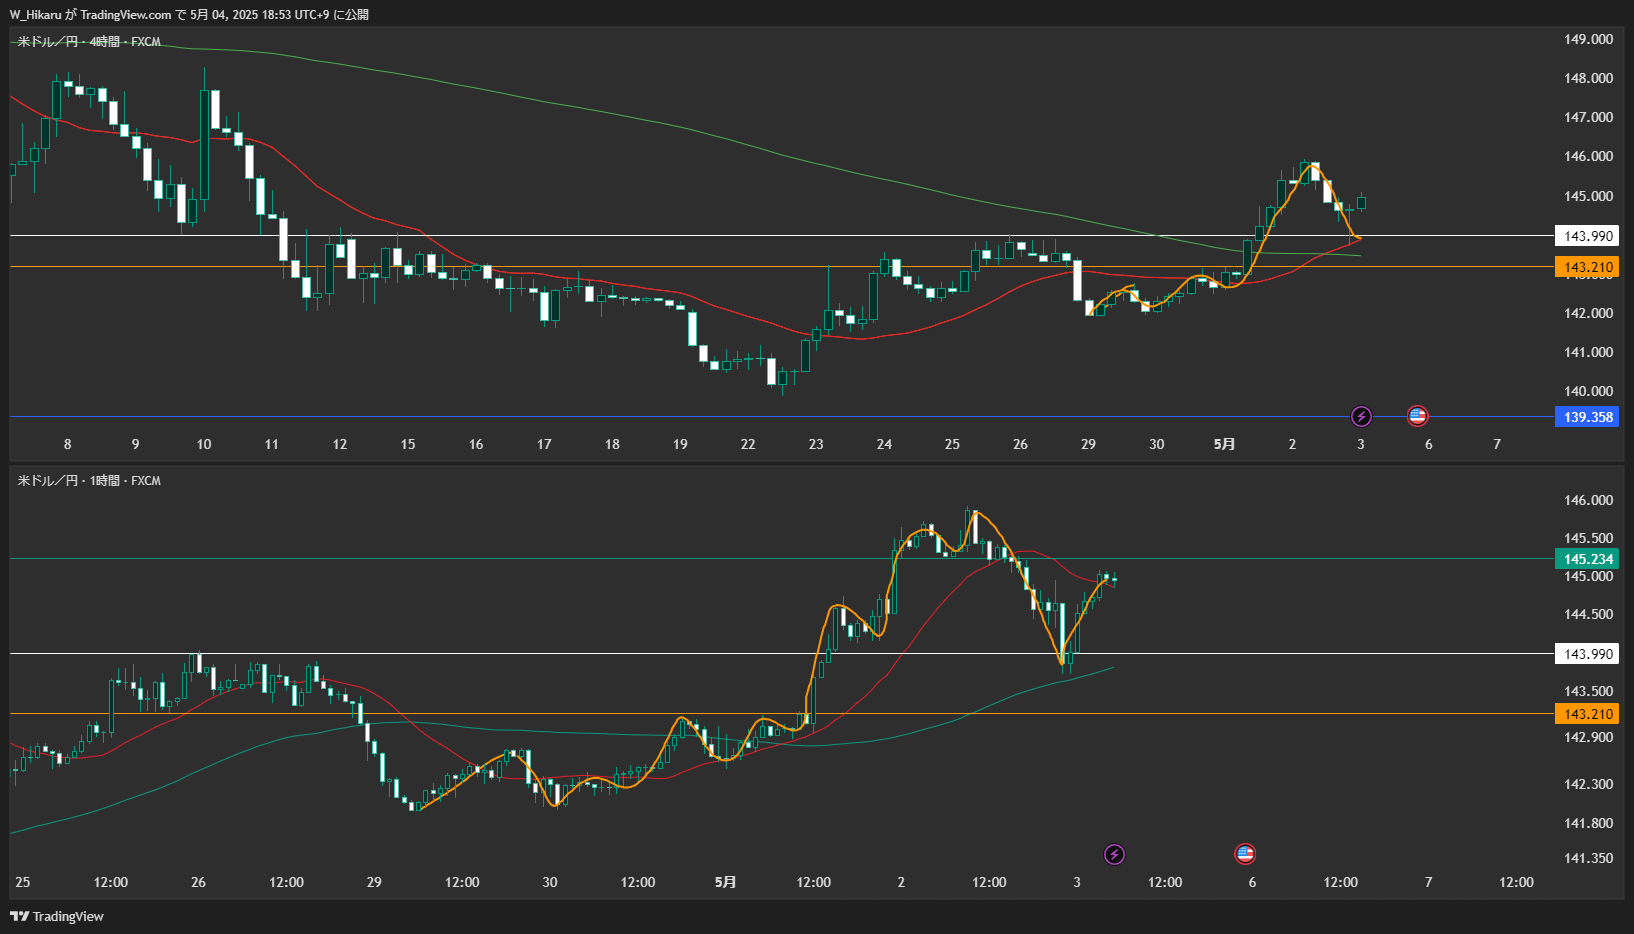Click the 142.900 price axis value
1634x934 pixels.
tap(1588, 737)
